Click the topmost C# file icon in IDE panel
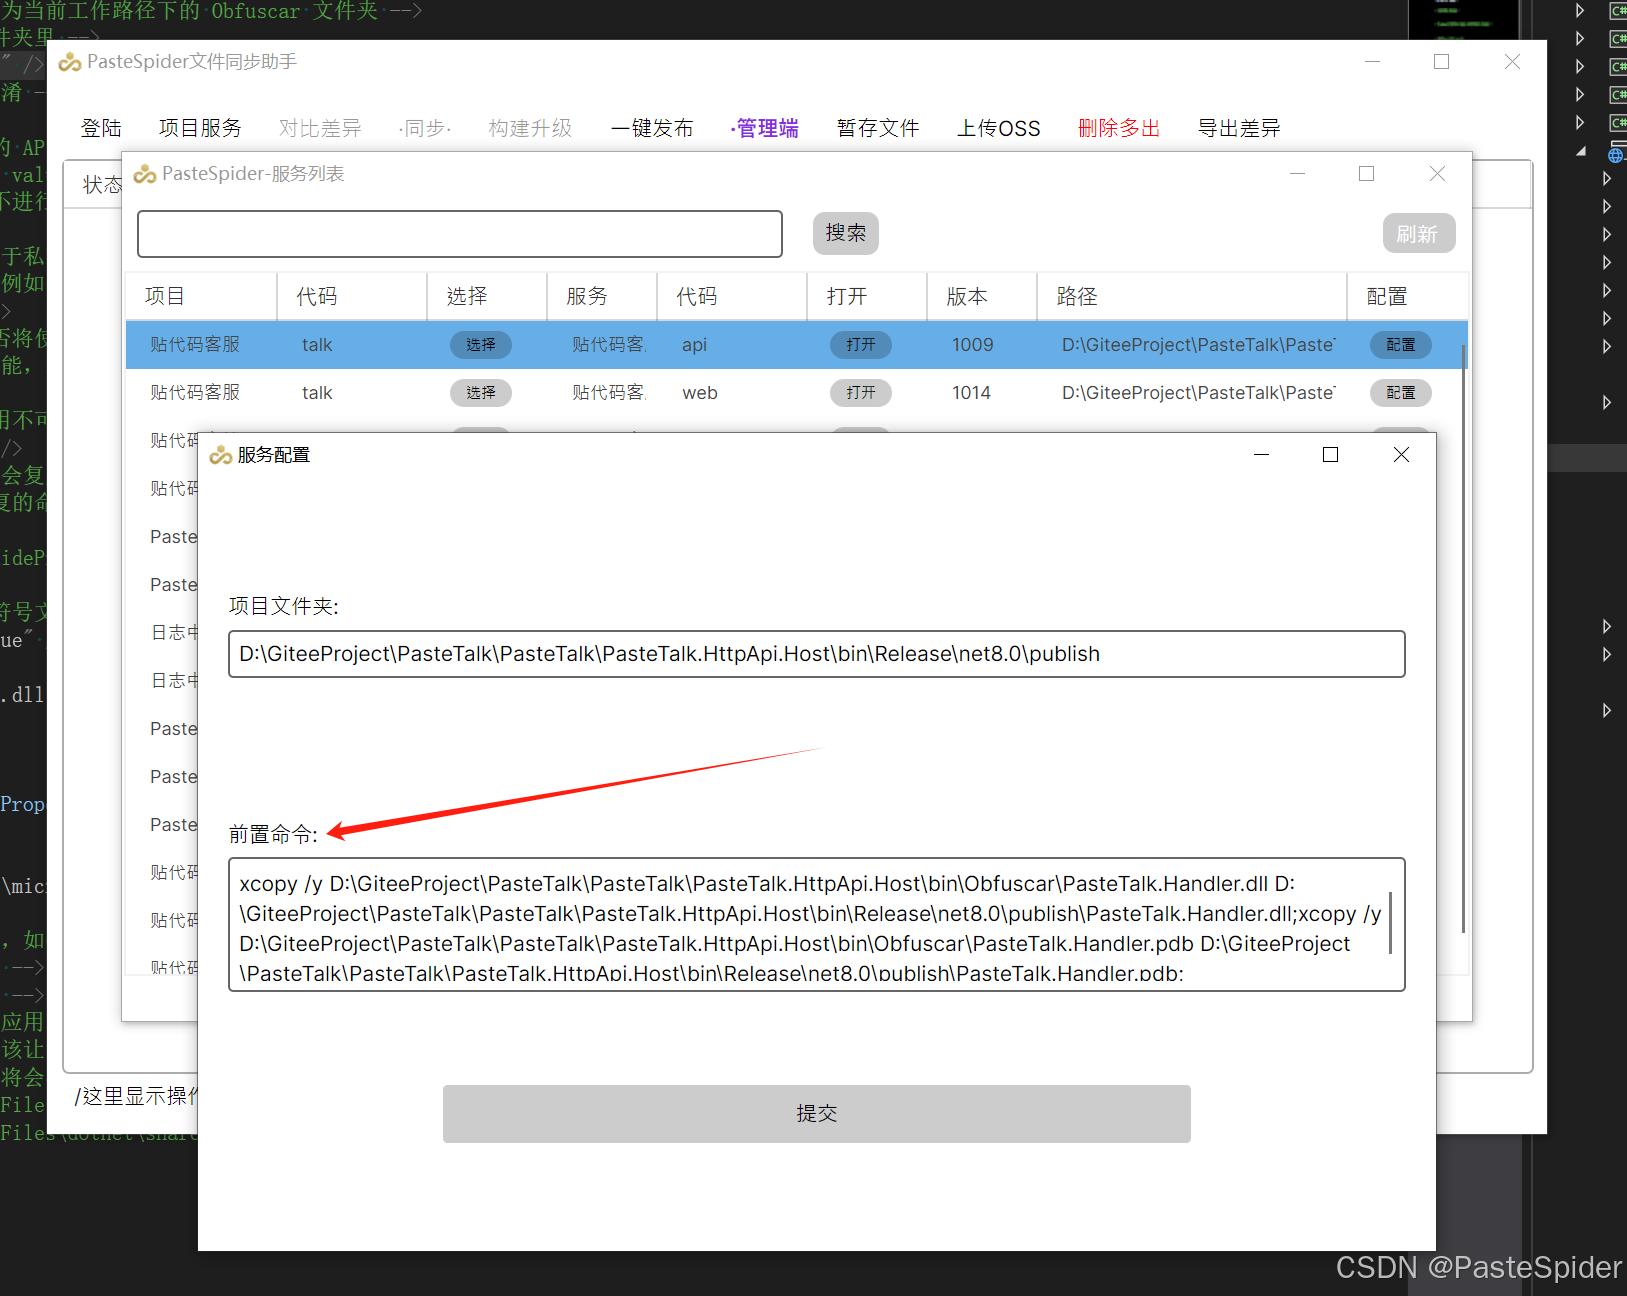This screenshot has width=1627, height=1296. tap(1617, 11)
